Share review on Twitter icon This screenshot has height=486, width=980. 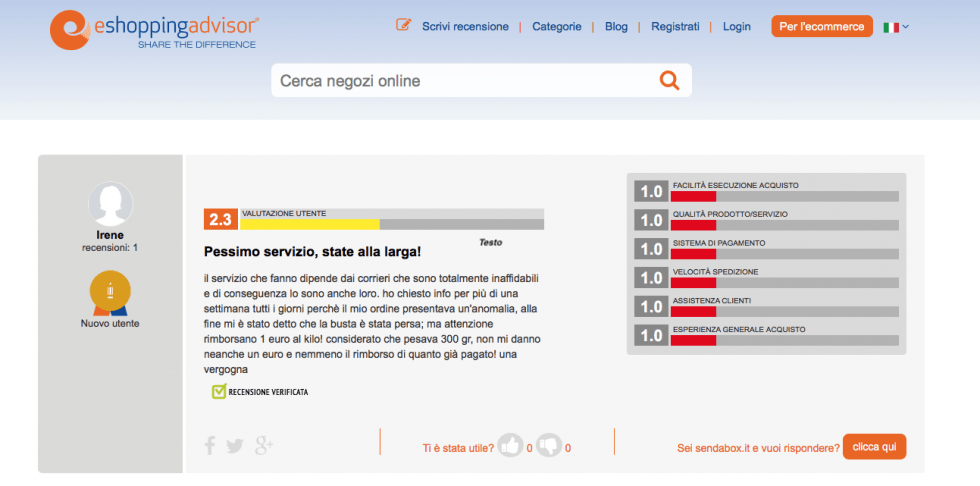(235, 446)
